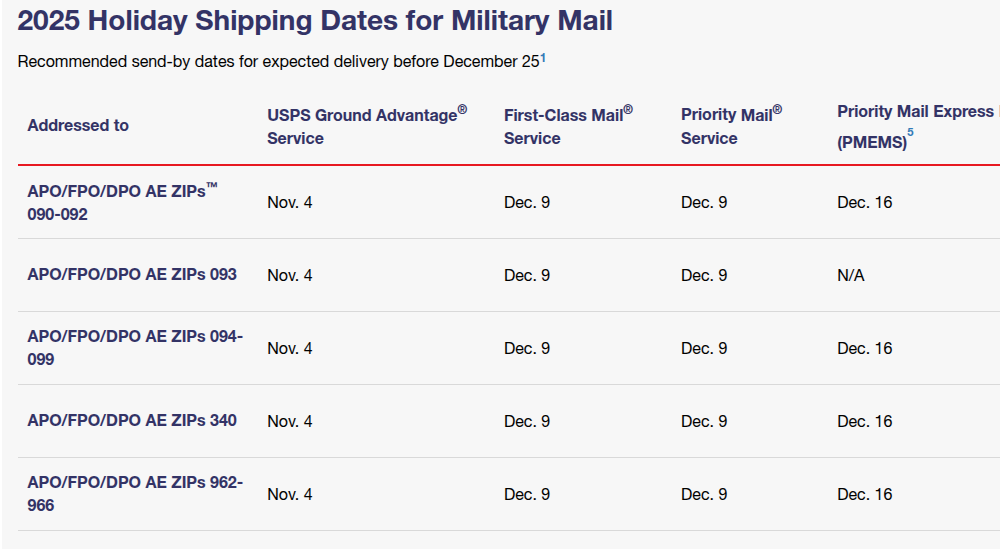Screen dimensions: 1000x549
Task: Click the N/A cell in ZIPs 093 row
Action: (851, 275)
